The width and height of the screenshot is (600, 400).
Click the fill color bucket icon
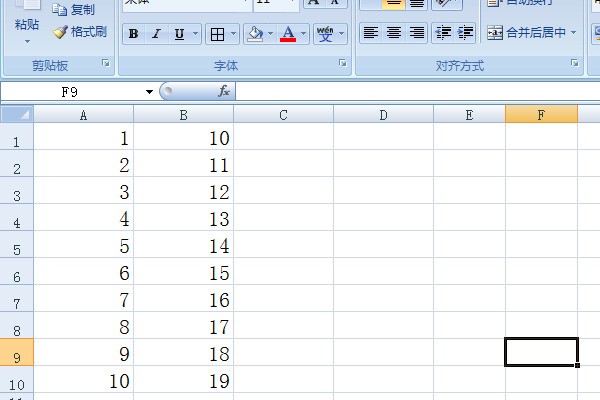tap(254, 34)
